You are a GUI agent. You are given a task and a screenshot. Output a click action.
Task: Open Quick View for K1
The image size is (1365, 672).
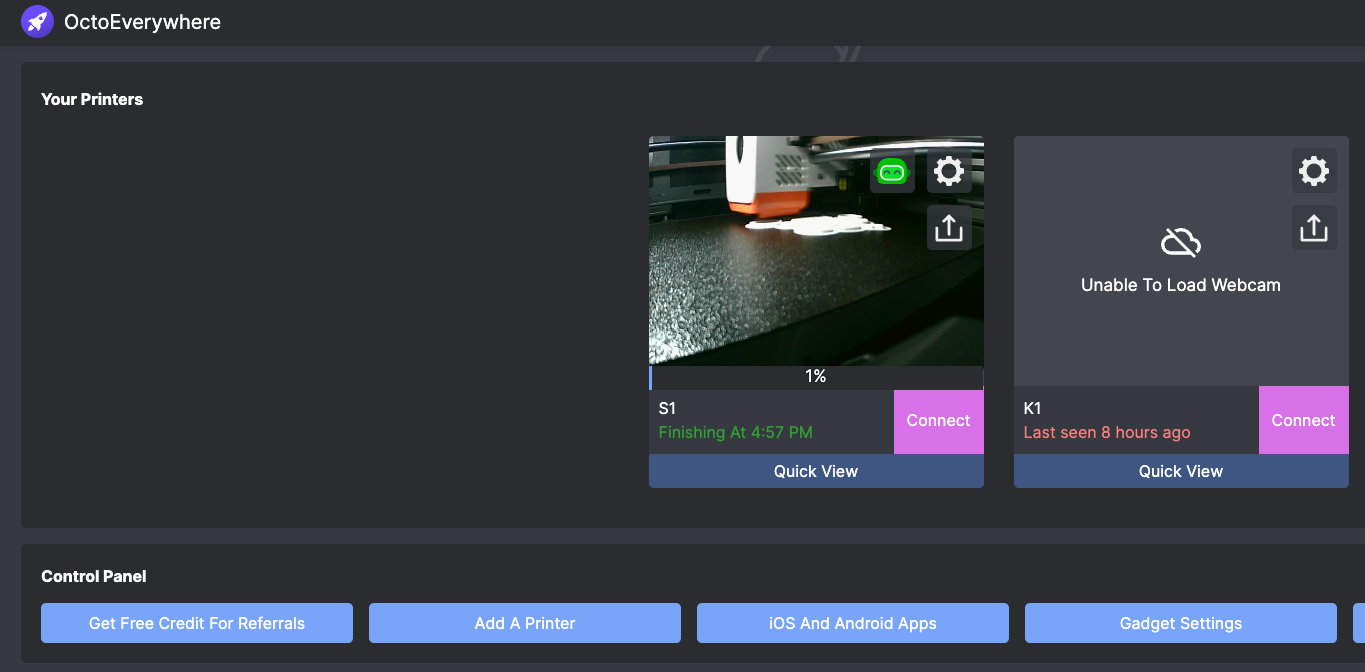[1181, 471]
